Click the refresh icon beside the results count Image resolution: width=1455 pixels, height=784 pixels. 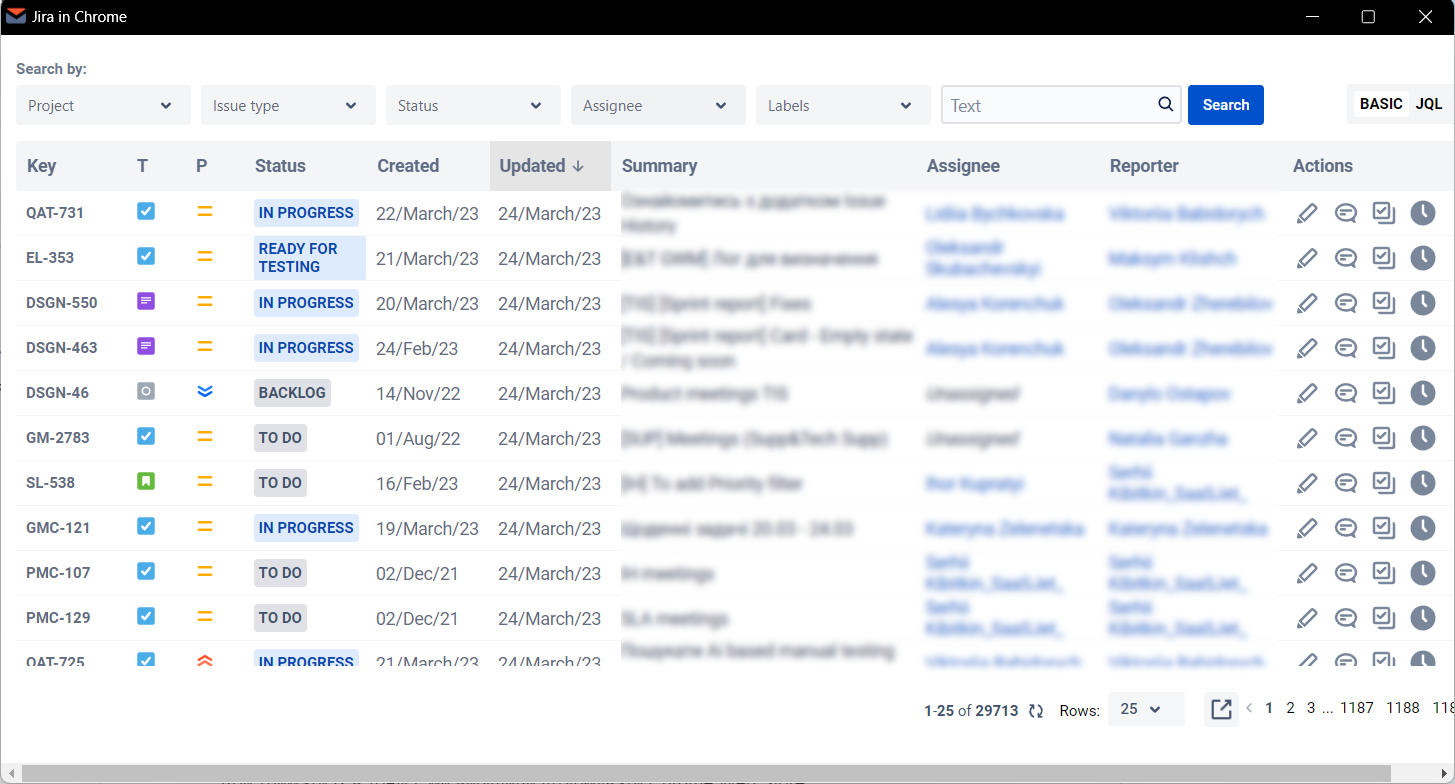coord(1036,711)
